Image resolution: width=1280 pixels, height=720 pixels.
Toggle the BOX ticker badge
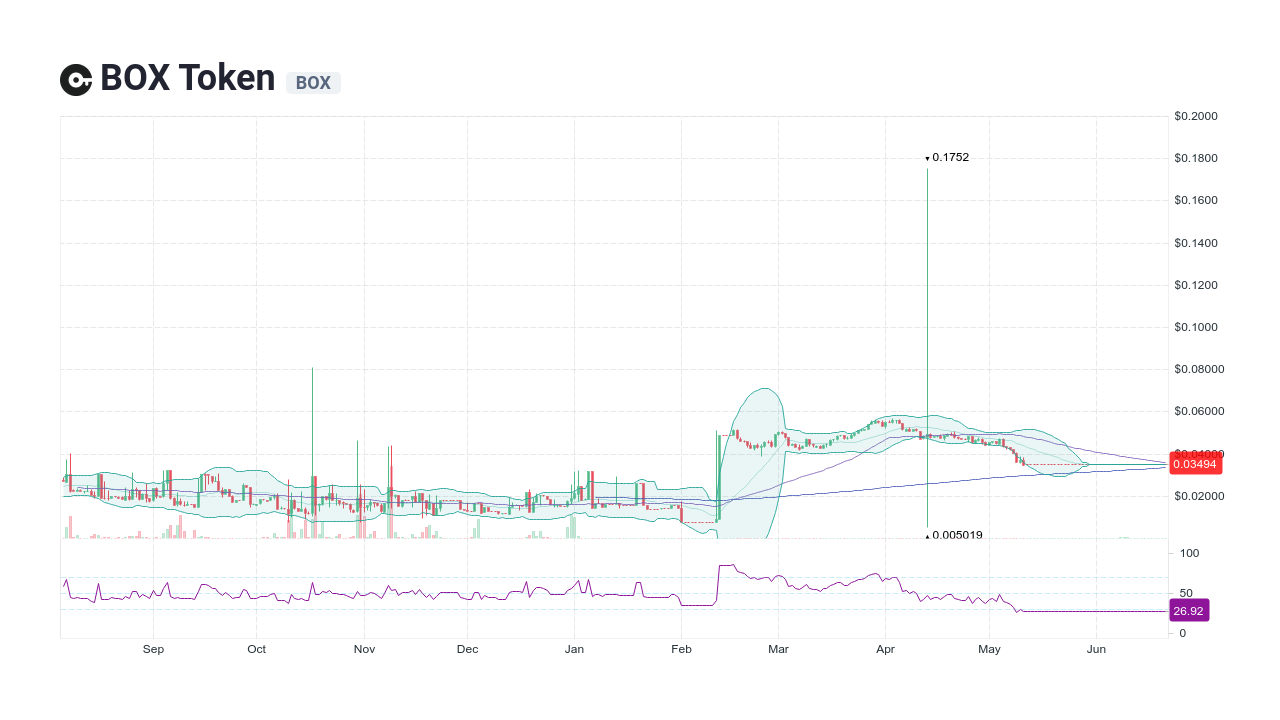click(313, 82)
